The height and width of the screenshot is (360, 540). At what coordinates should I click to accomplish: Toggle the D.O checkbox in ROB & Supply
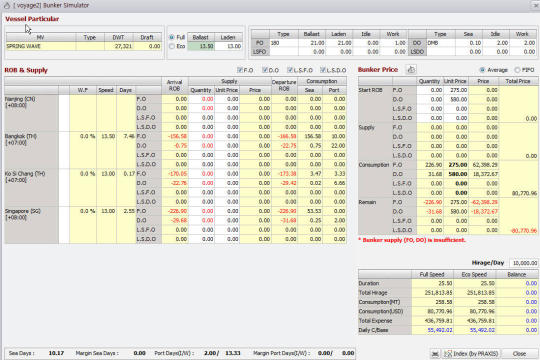(265, 70)
